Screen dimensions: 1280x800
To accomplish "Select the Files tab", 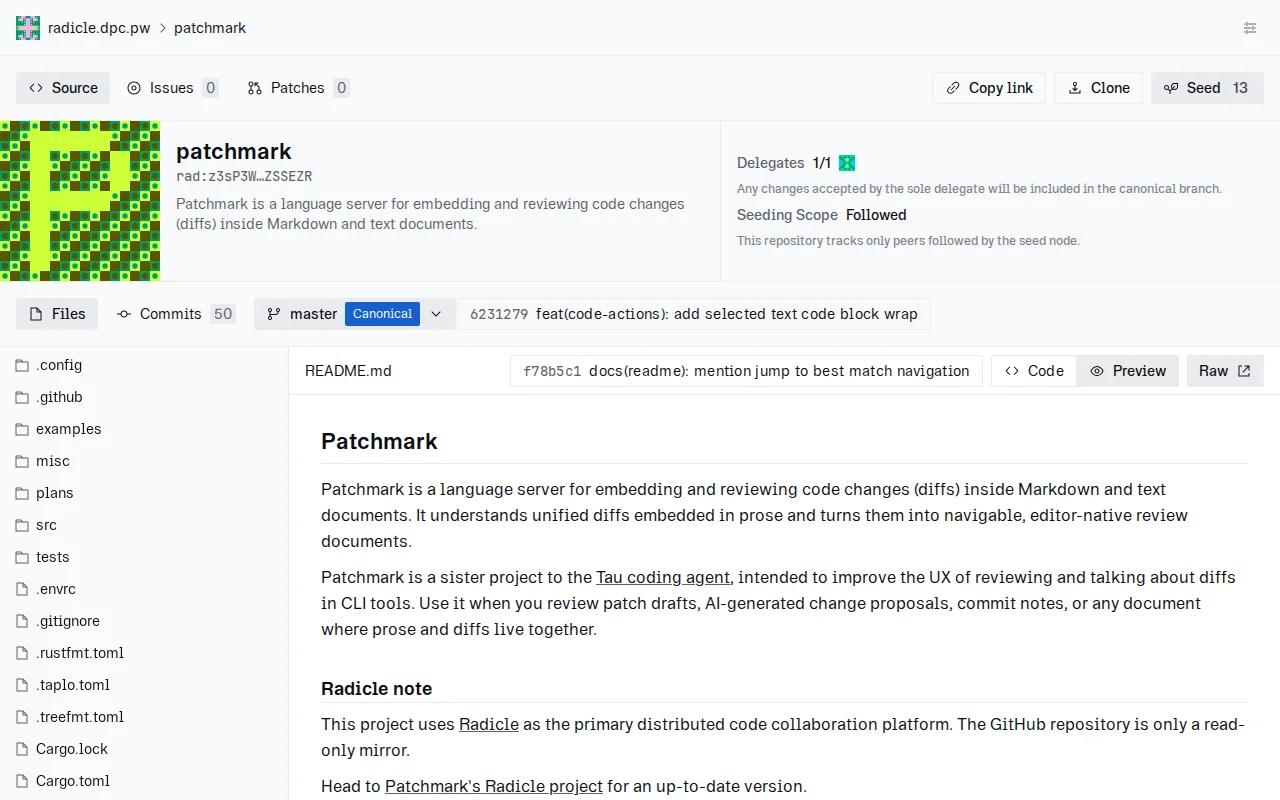I will [x=57, y=314].
